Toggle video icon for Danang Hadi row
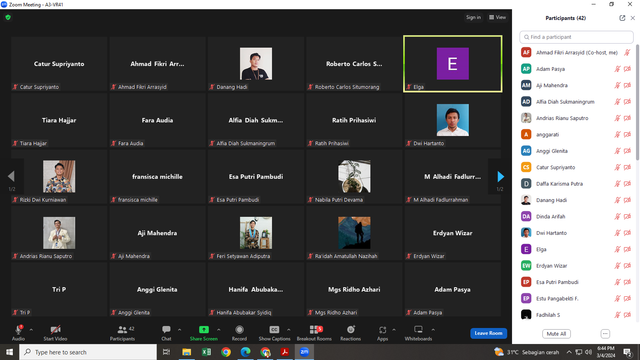Screen dimensions: 640x360 (627, 200)
